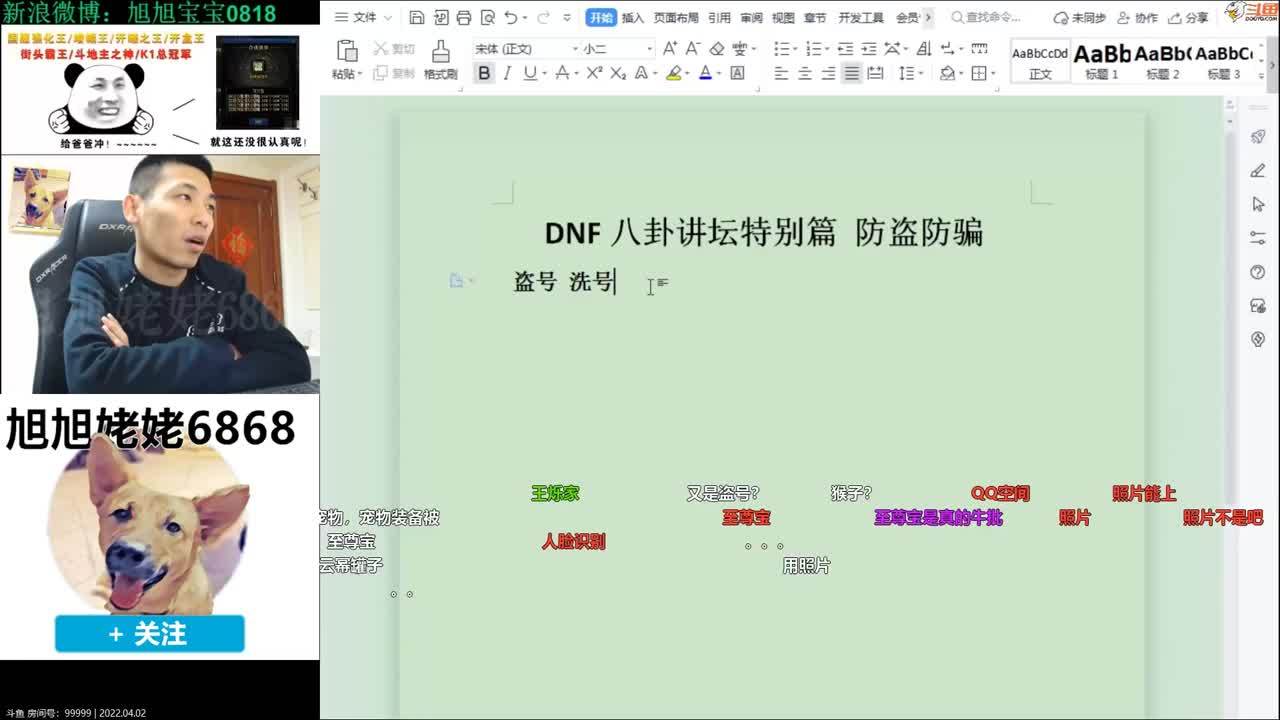Switch to the 插入 ribbon tab

[632, 18]
